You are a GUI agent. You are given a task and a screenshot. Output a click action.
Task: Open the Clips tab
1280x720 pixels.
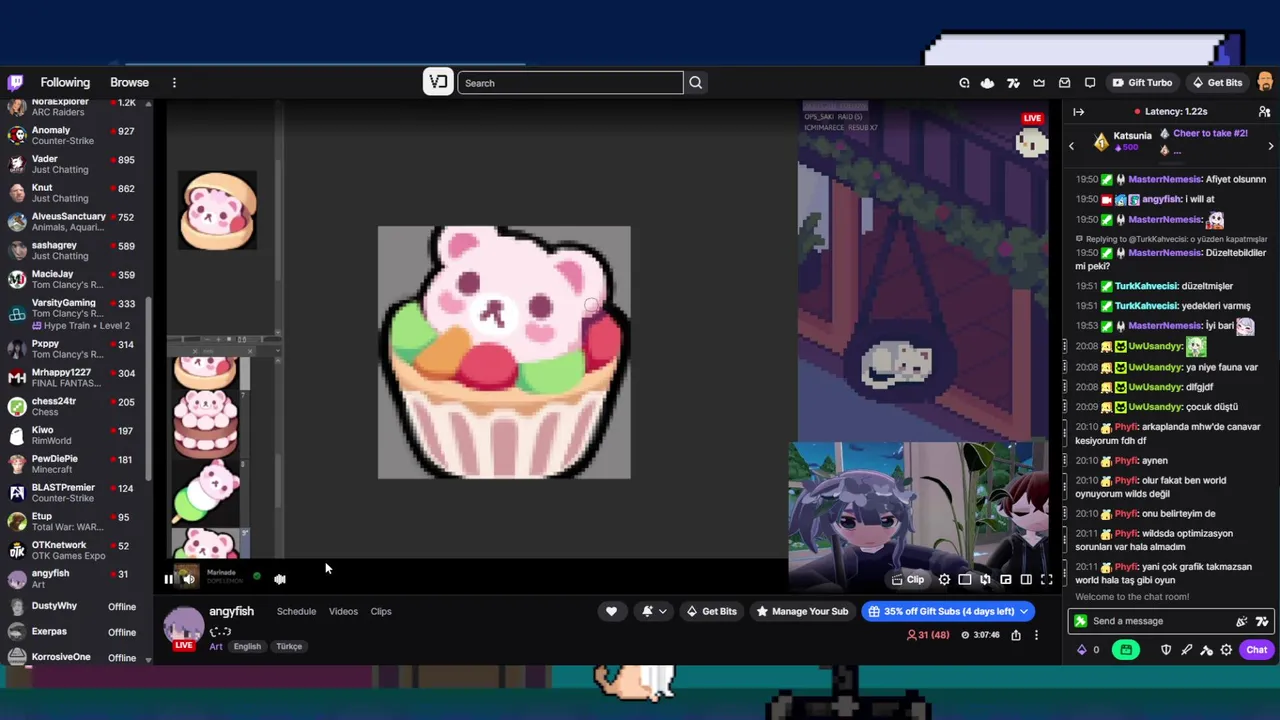[x=381, y=611]
